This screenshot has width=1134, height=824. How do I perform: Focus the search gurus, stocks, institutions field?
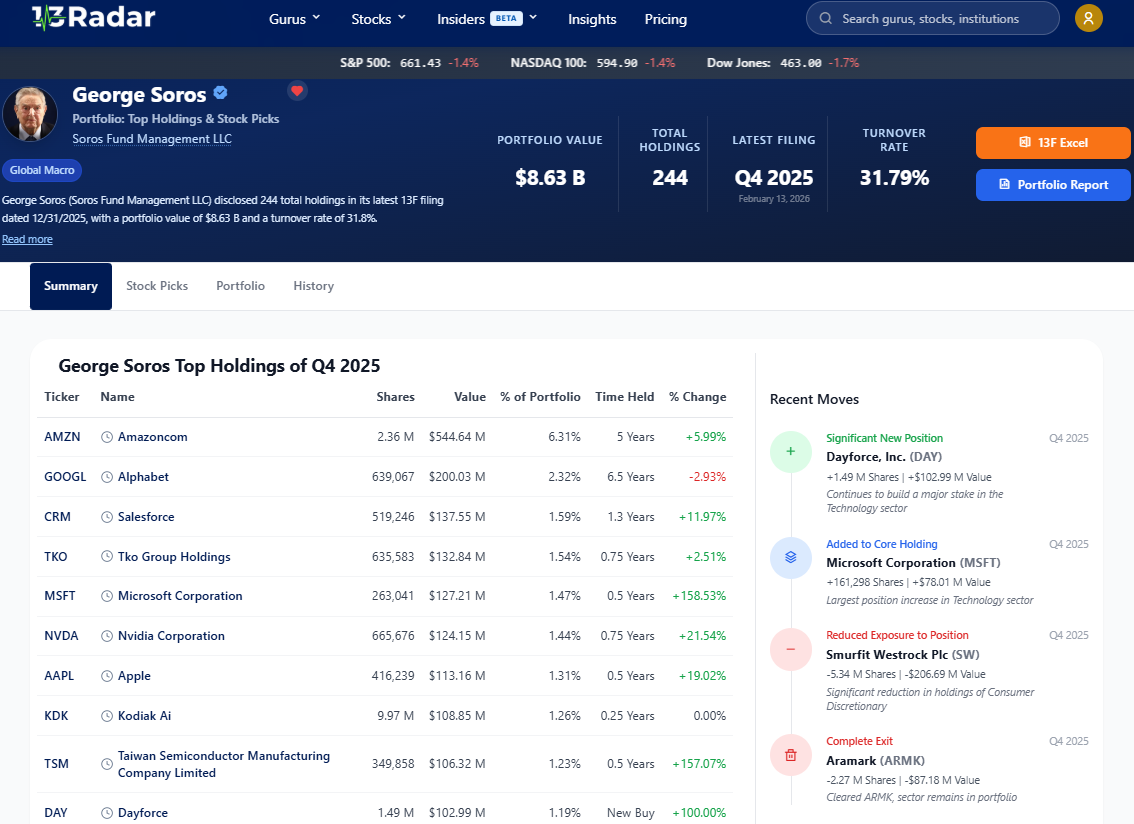point(932,19)
